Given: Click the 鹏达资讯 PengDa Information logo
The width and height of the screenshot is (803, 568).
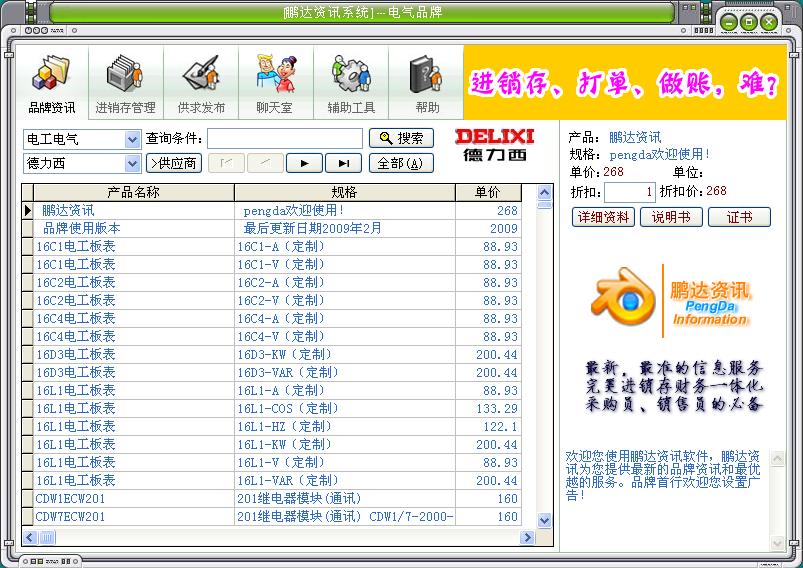Looking at the screenshot, I should tap(671, 299).
